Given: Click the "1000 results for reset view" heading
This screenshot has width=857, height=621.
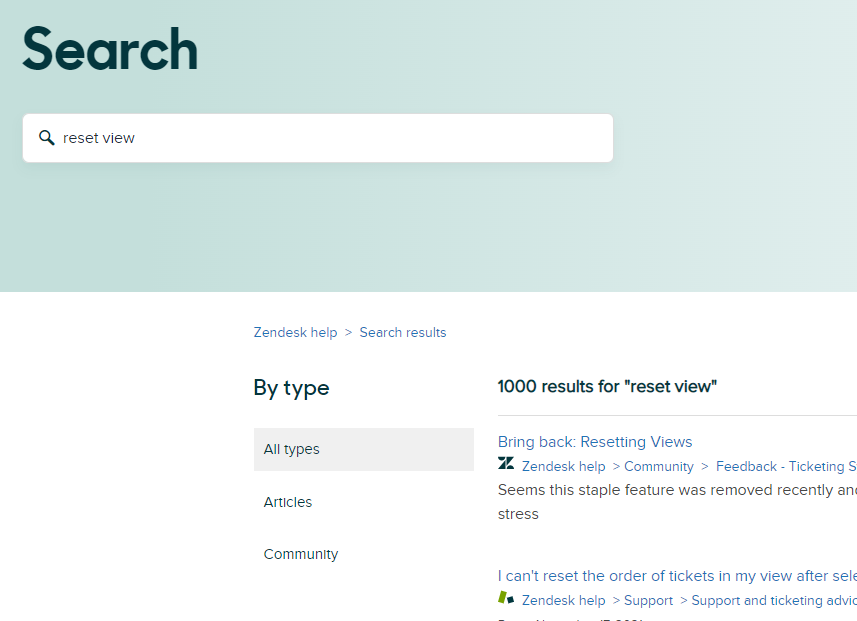Looking at the screenshot, I should tap(607, 386).
